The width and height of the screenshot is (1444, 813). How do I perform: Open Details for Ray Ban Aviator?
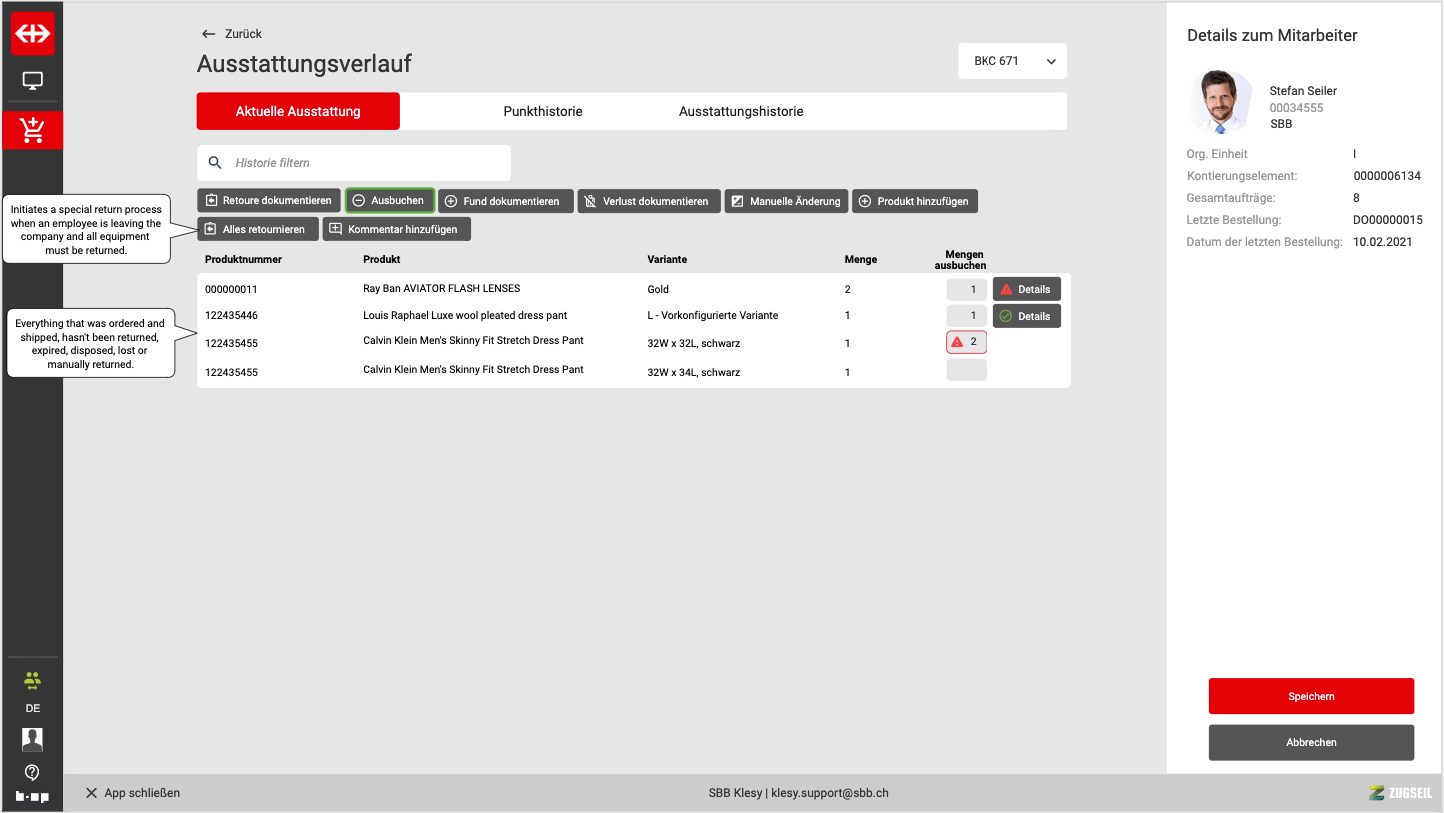(1026, 290)
